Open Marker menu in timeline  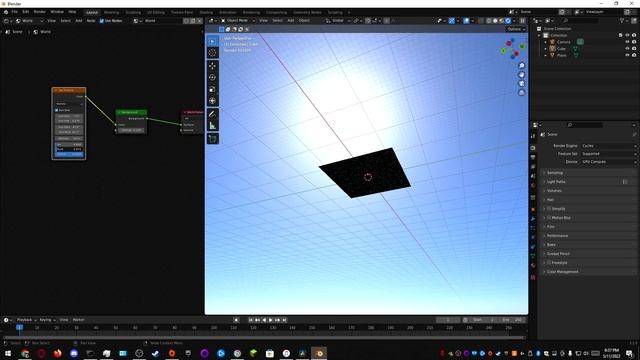point(78,320)
